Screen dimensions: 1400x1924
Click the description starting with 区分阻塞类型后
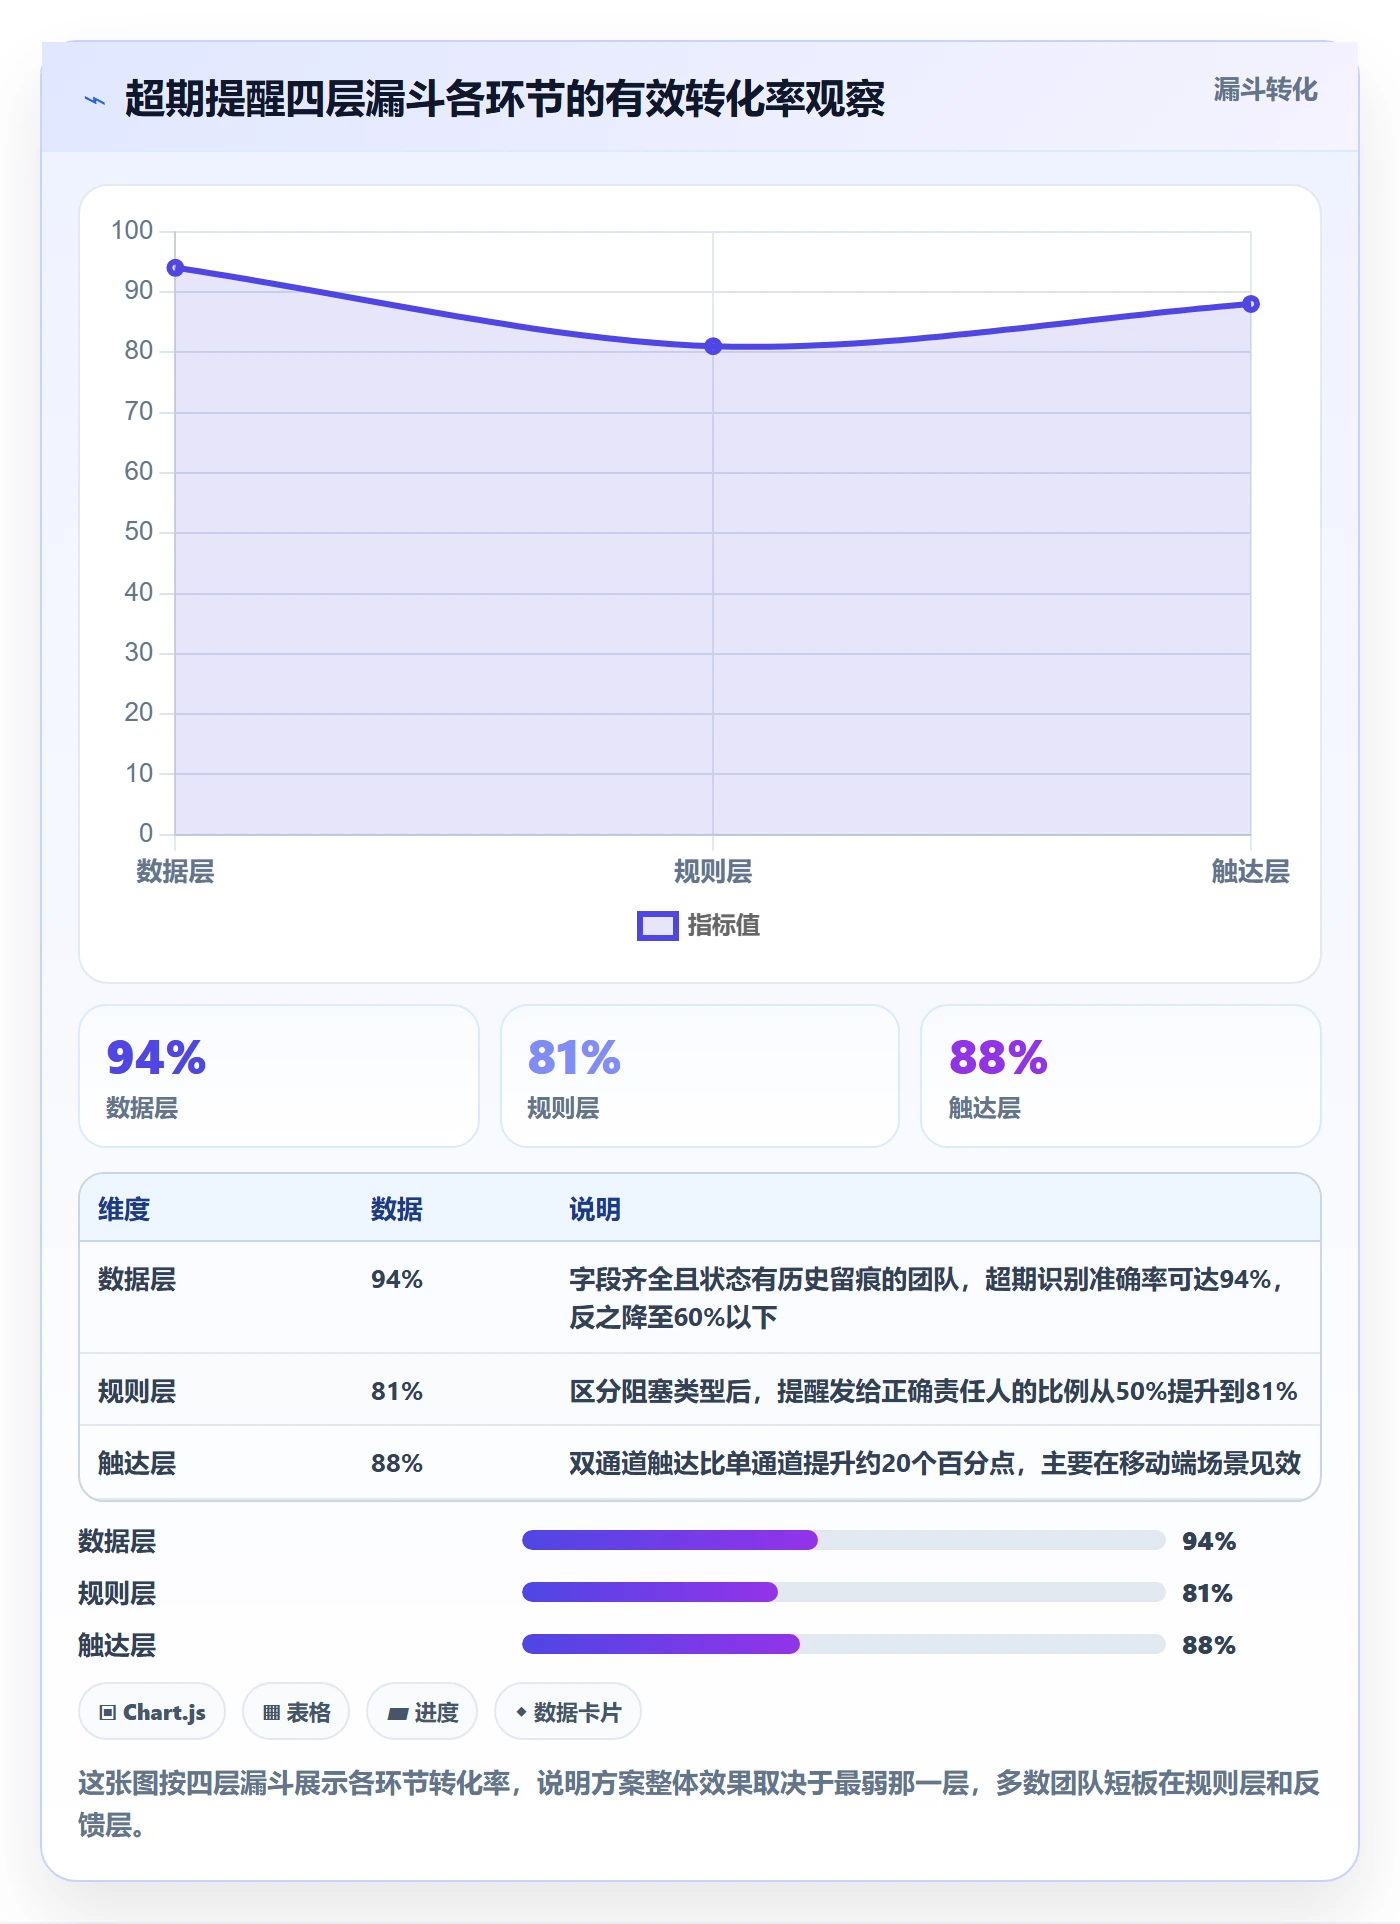pos(933,1391)
